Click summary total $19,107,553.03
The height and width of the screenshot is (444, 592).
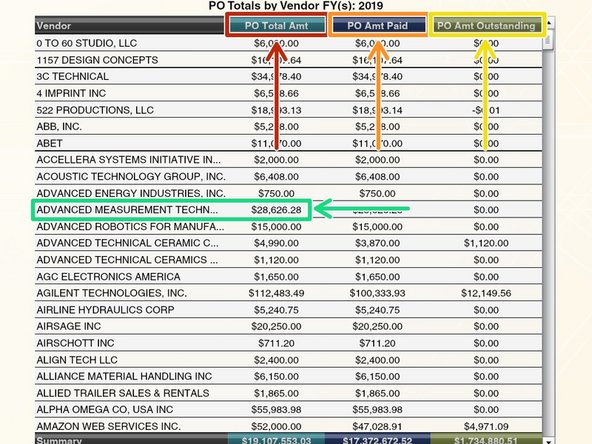click(276, 440)
